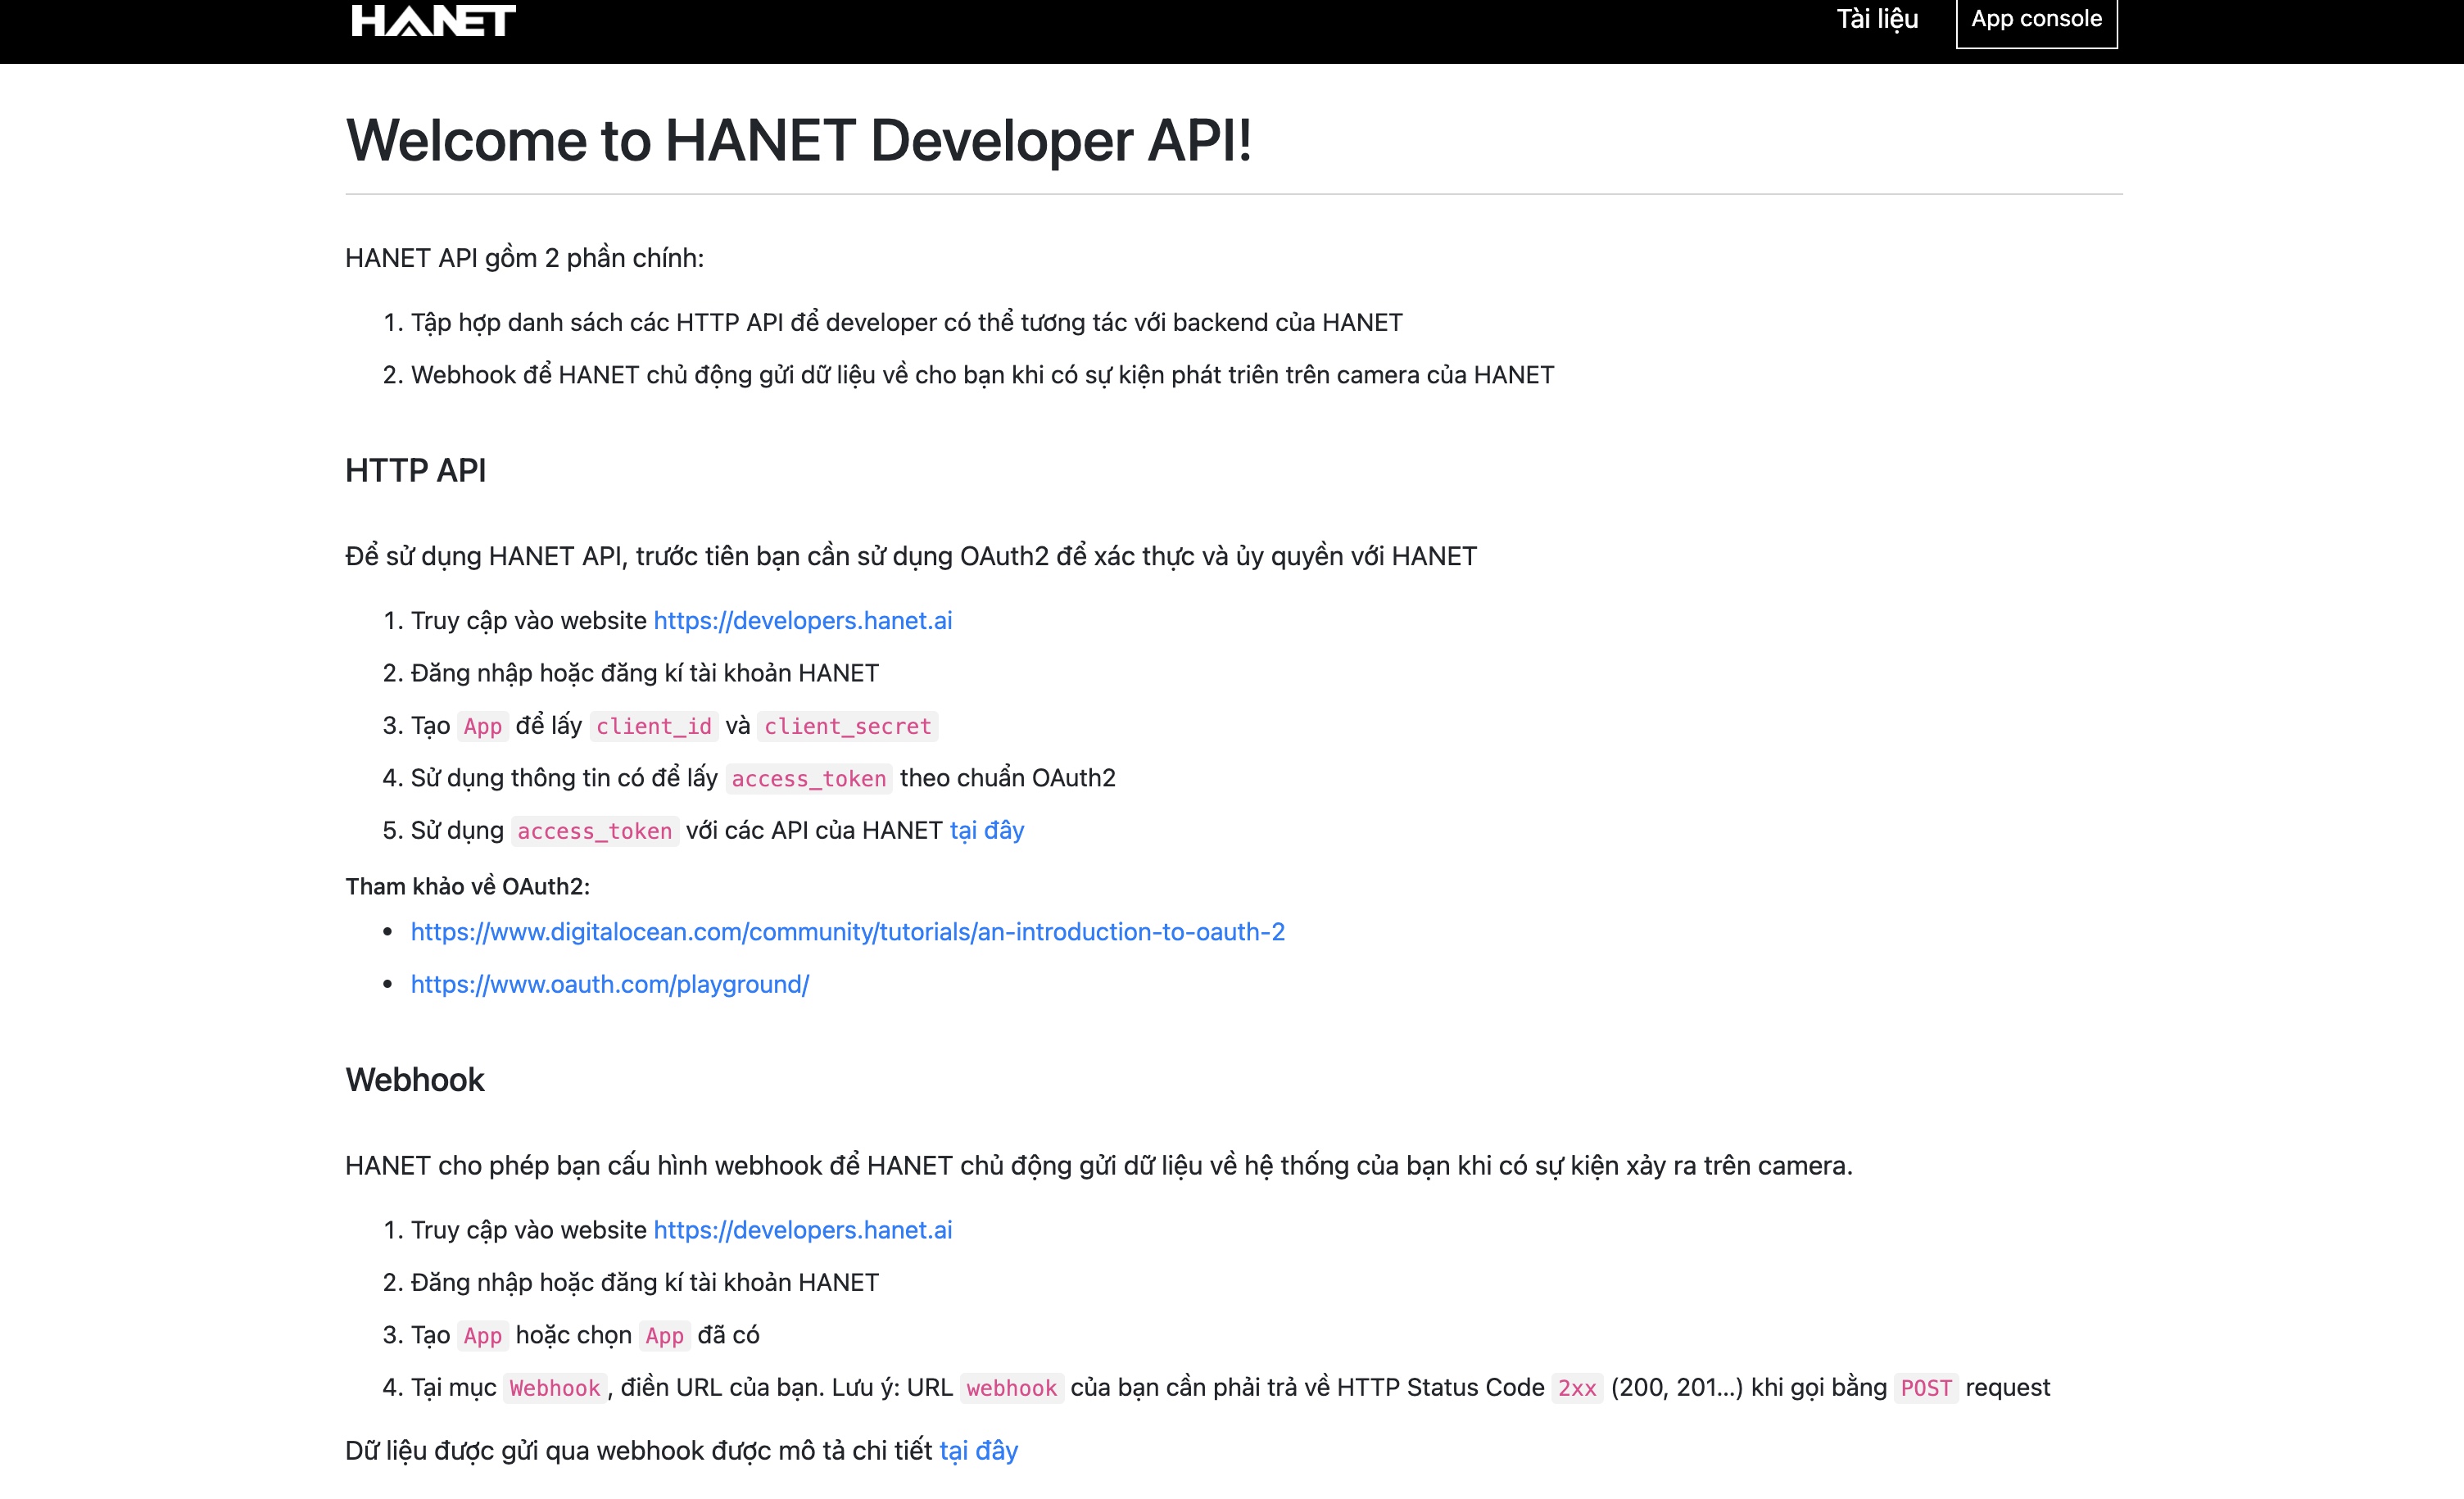Follow 'tại đây' link after access_token APIs
The image size is (2464, 1499).
tap(986, 830)
